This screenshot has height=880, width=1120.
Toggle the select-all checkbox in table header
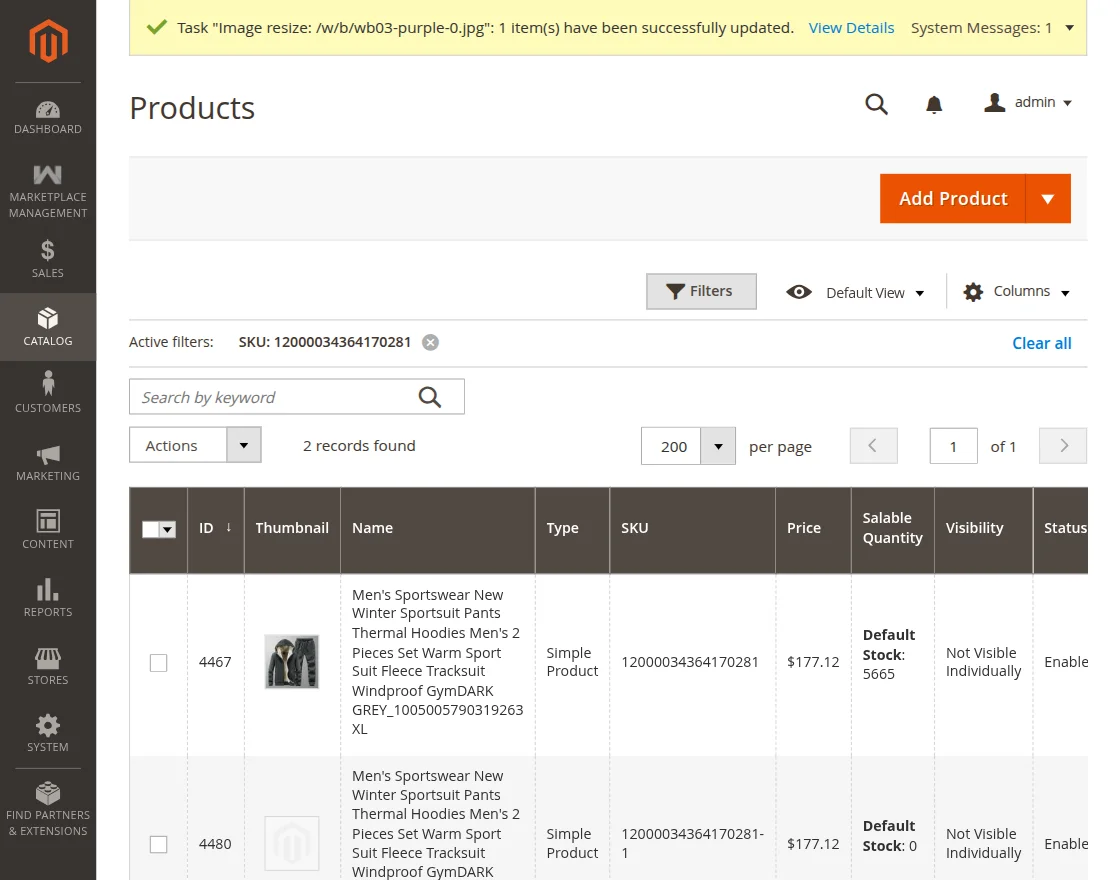[151, 529]
